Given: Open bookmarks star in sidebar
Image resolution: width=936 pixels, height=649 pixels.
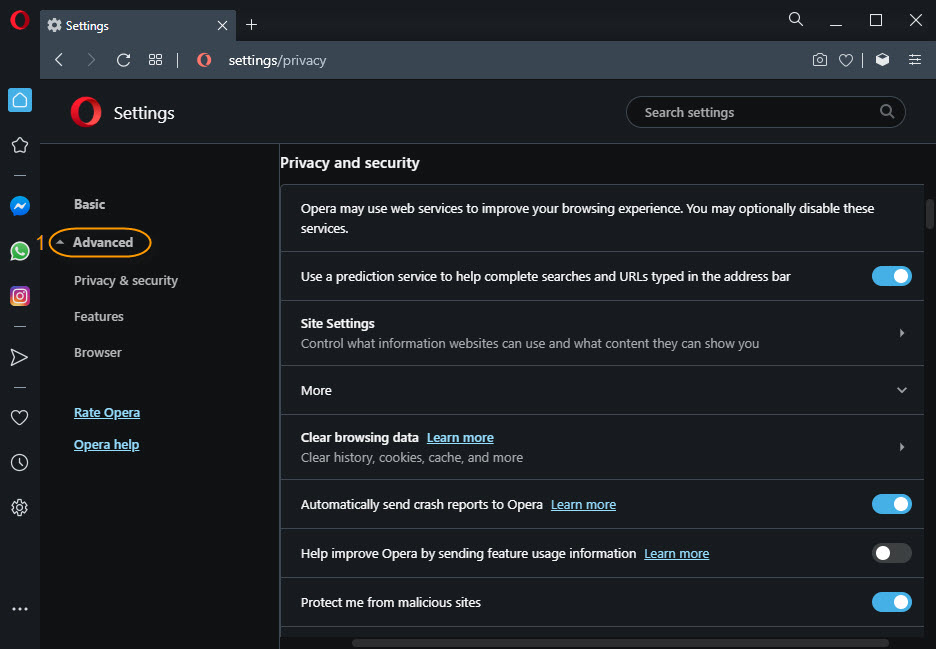Looking at the screenshot, I should coord(20,145).
